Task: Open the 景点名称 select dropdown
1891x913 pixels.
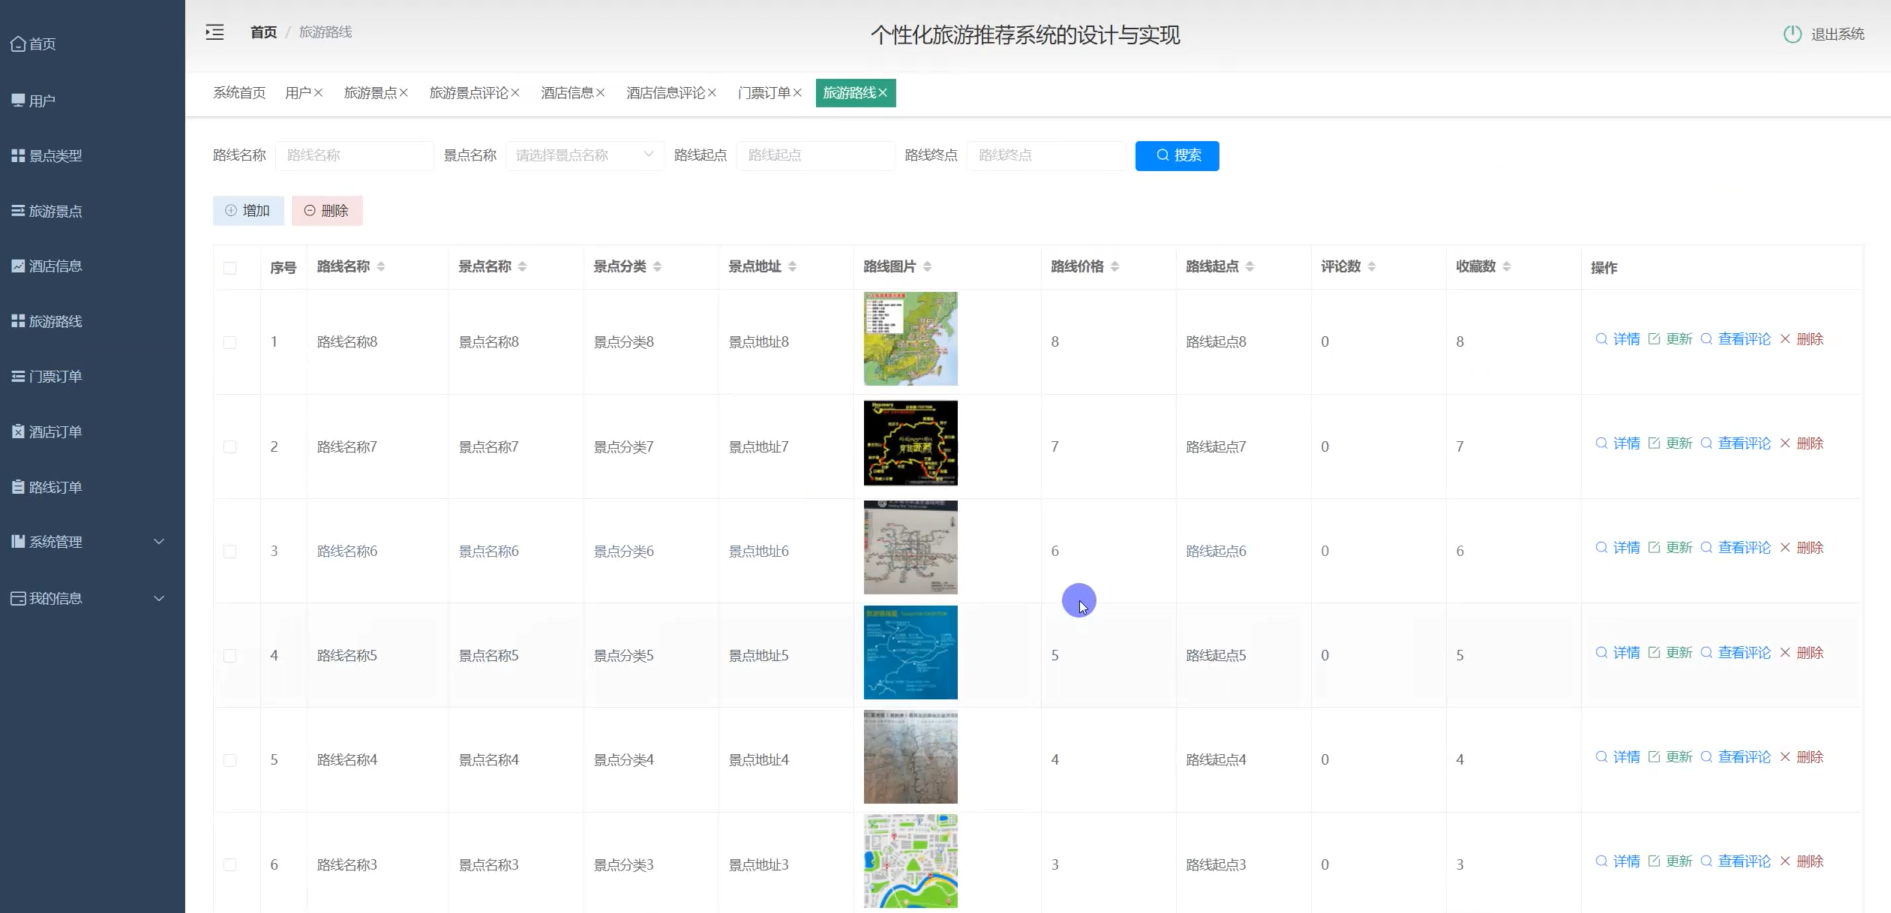Action: (585, 156)
